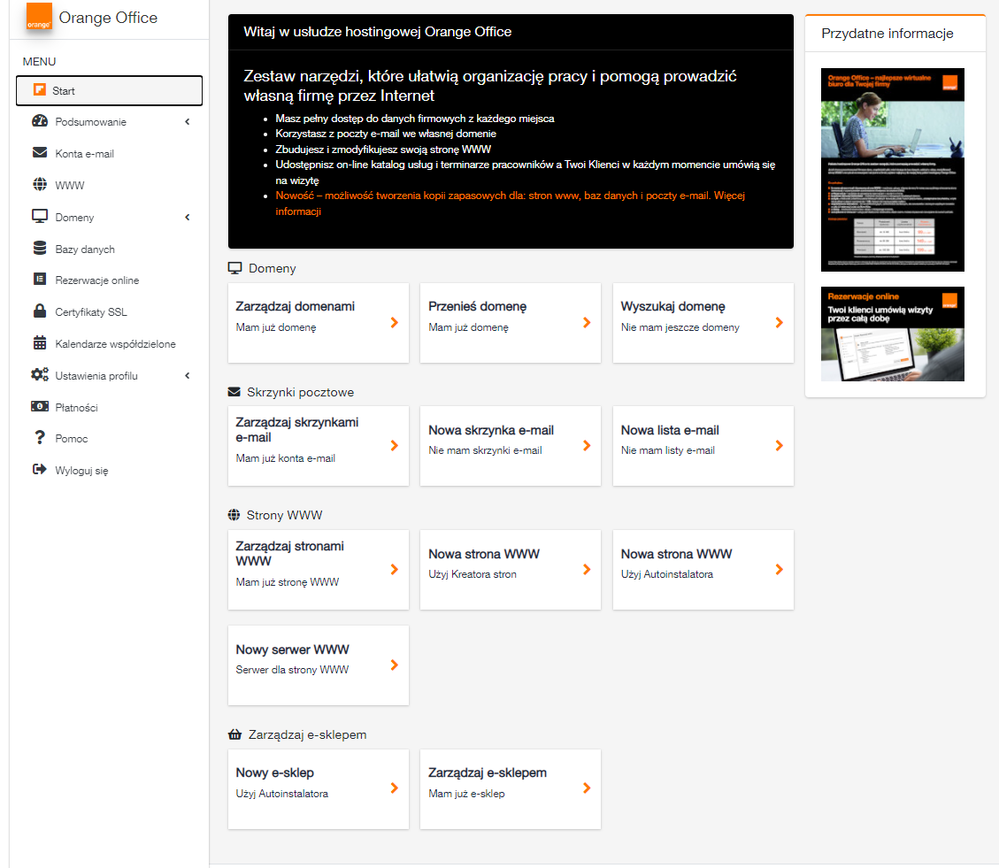Click the globe icon beside WWW
The height and width of the screenshot is (868, 999).
(40, 185)
